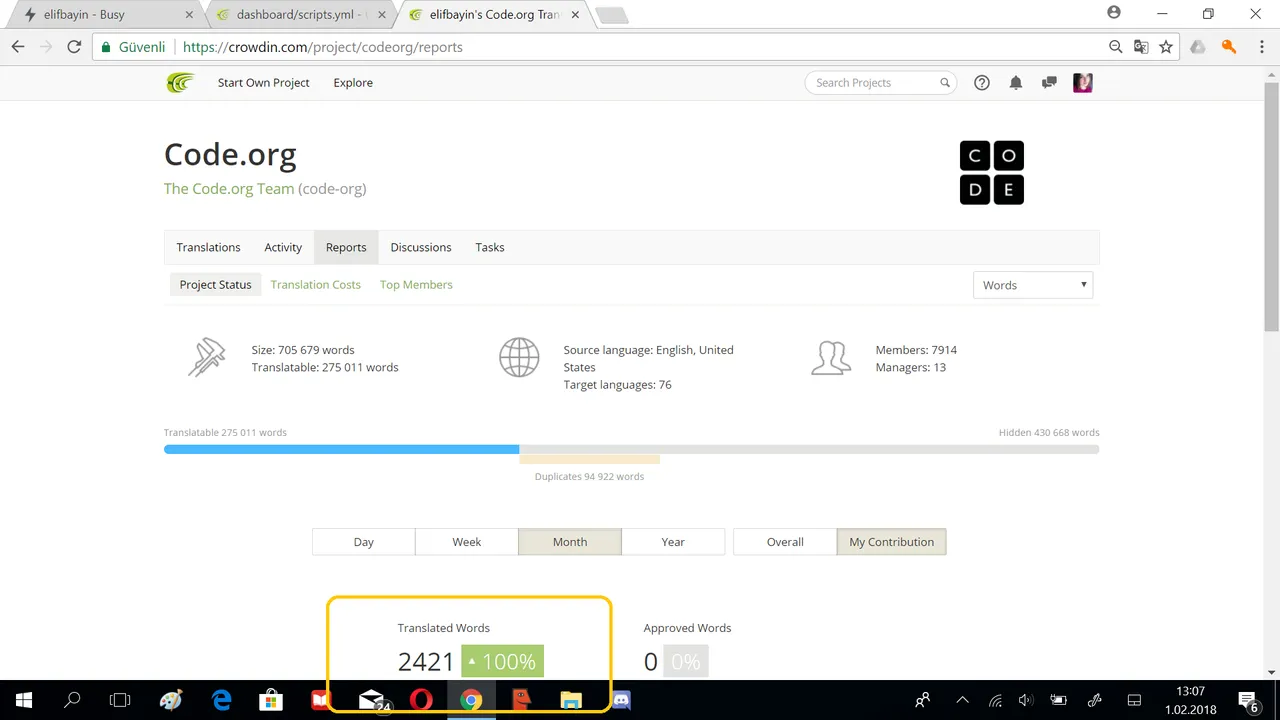The height and width of the screenshot is (720, 1280).
Task: Open the Chrome menu three dots
Action: [1260, 47]
